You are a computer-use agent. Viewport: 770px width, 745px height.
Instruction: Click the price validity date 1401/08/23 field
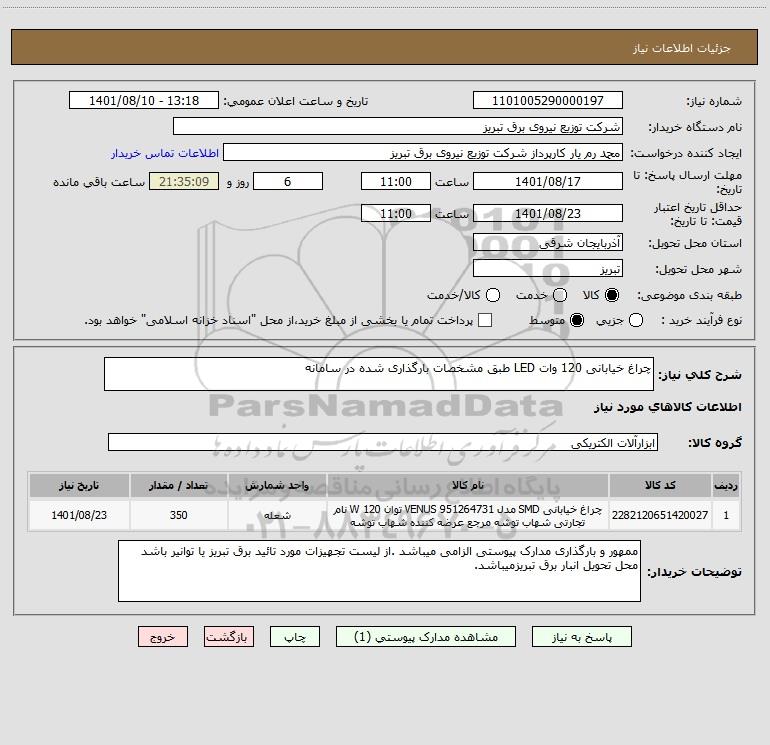click(548, 213)
